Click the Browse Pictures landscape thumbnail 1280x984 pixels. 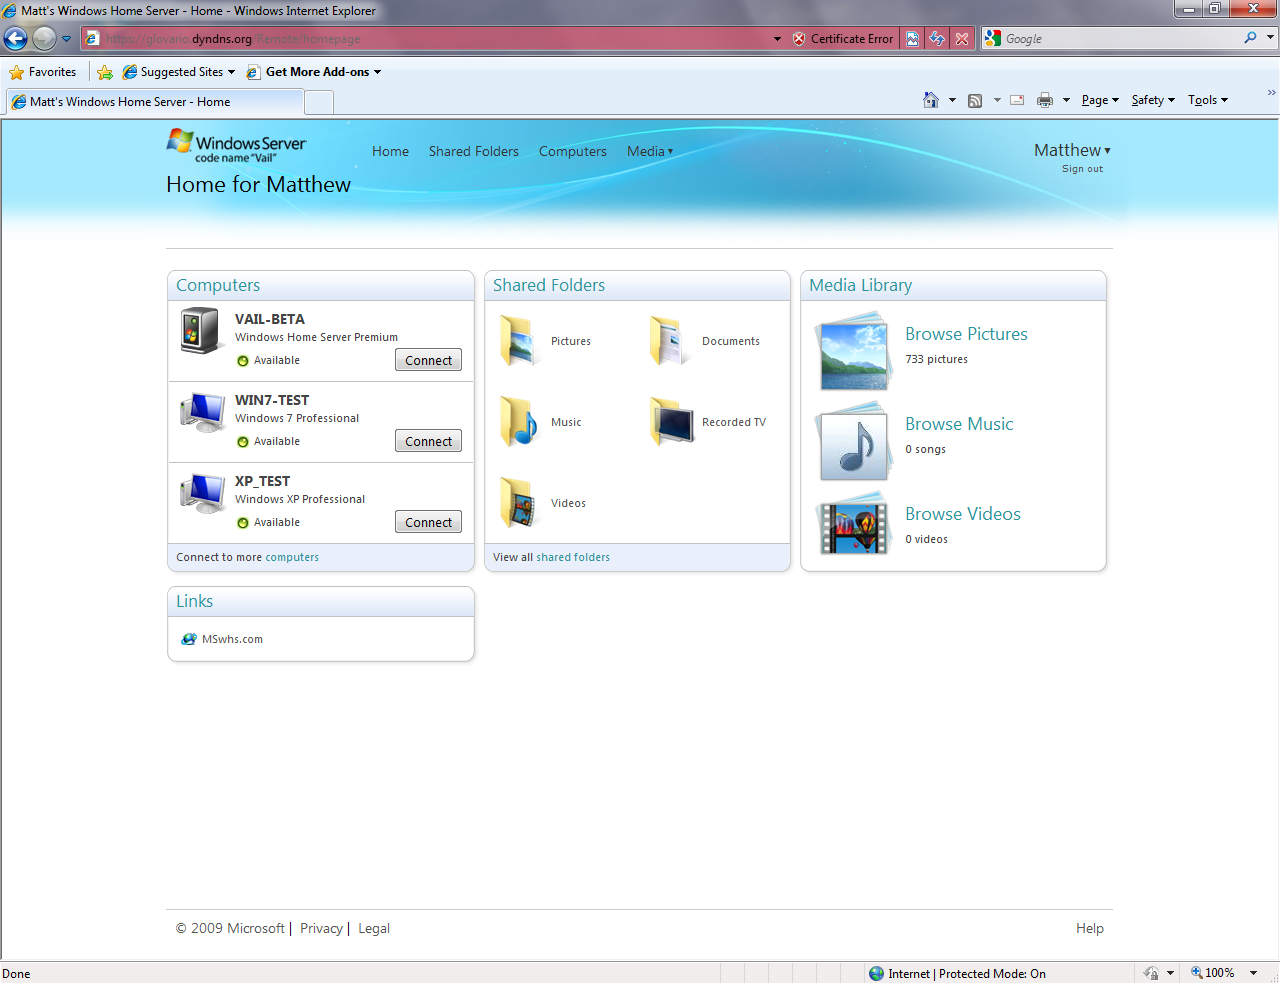(x=853, y=351)
